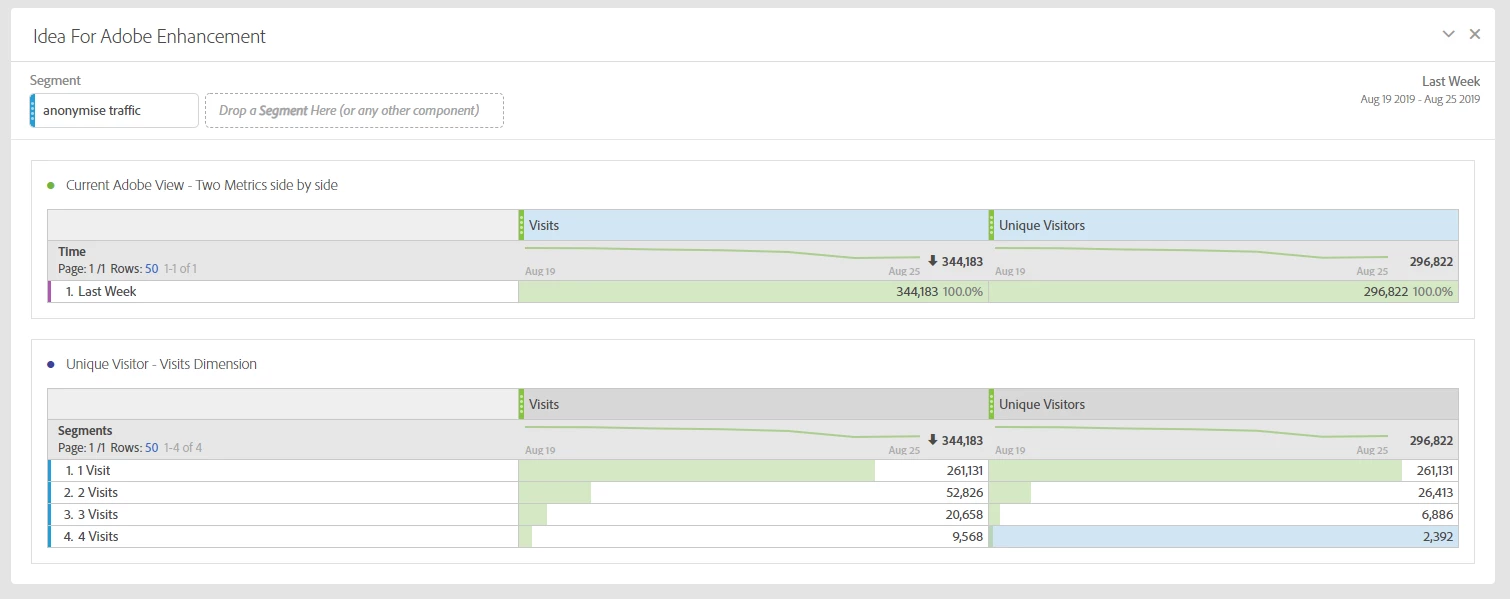Click the 261,131 Visits cell for 1 Visit
This screenshot has width=1510, height=599.
pos(754,470)
